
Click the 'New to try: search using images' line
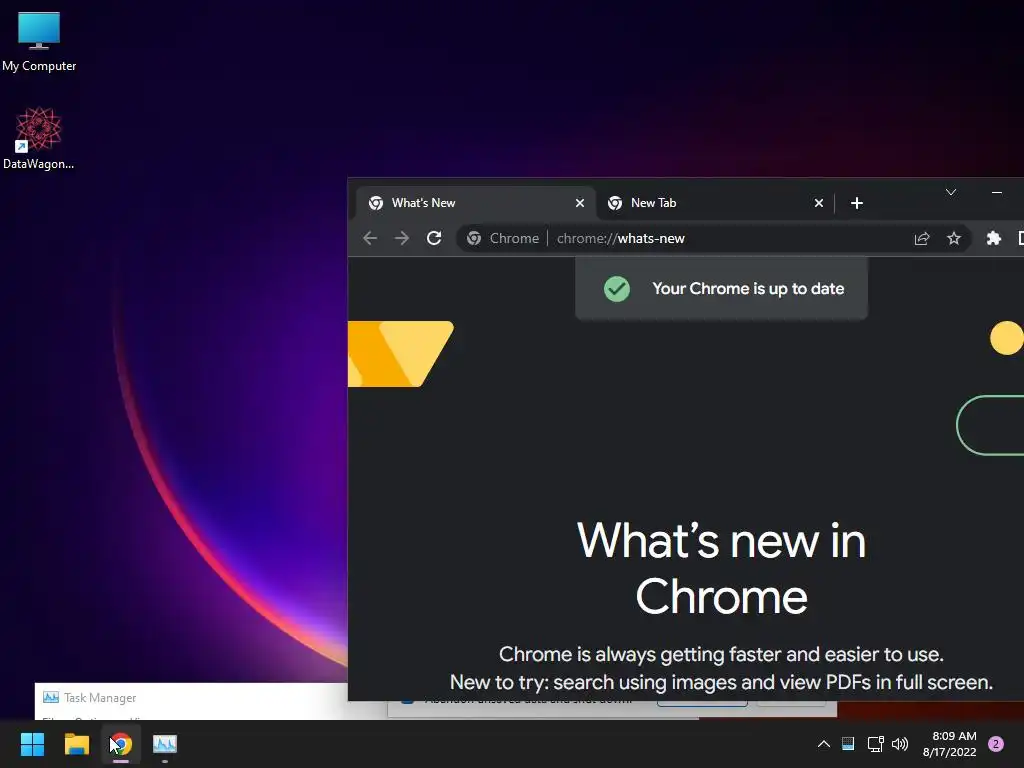(x=721, y=682)
